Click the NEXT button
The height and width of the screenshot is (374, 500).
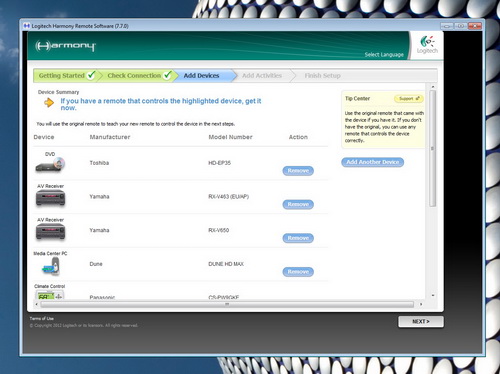tap(421, 322)
